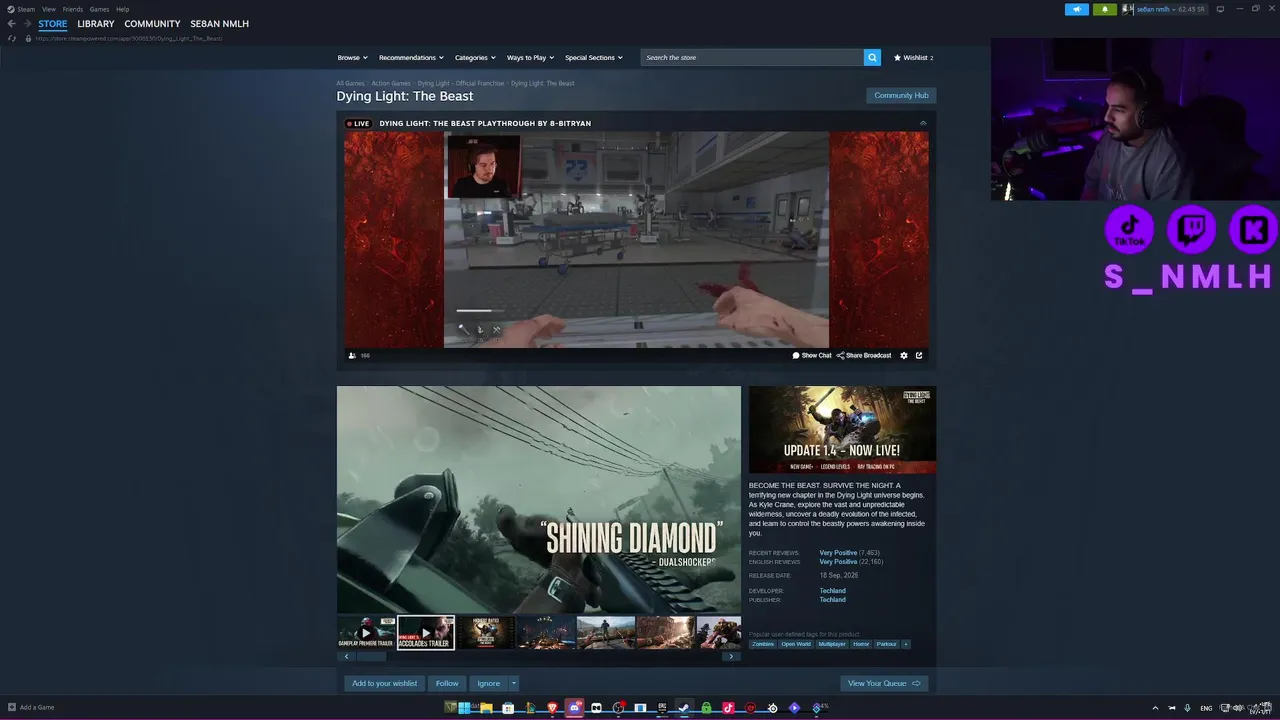This screenshot has width=1280, height=720.
Task: Open the announcements megaphone button
Action: tap(1077, 9)
